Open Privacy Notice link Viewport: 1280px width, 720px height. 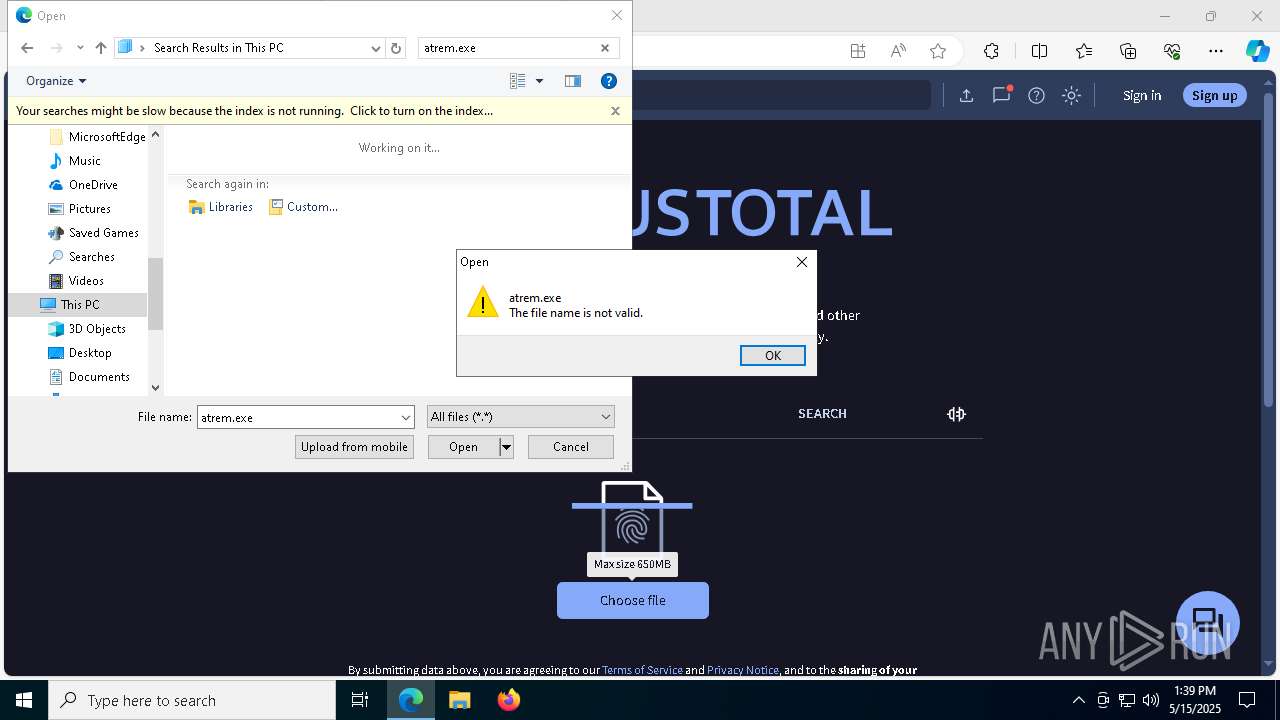743,670
